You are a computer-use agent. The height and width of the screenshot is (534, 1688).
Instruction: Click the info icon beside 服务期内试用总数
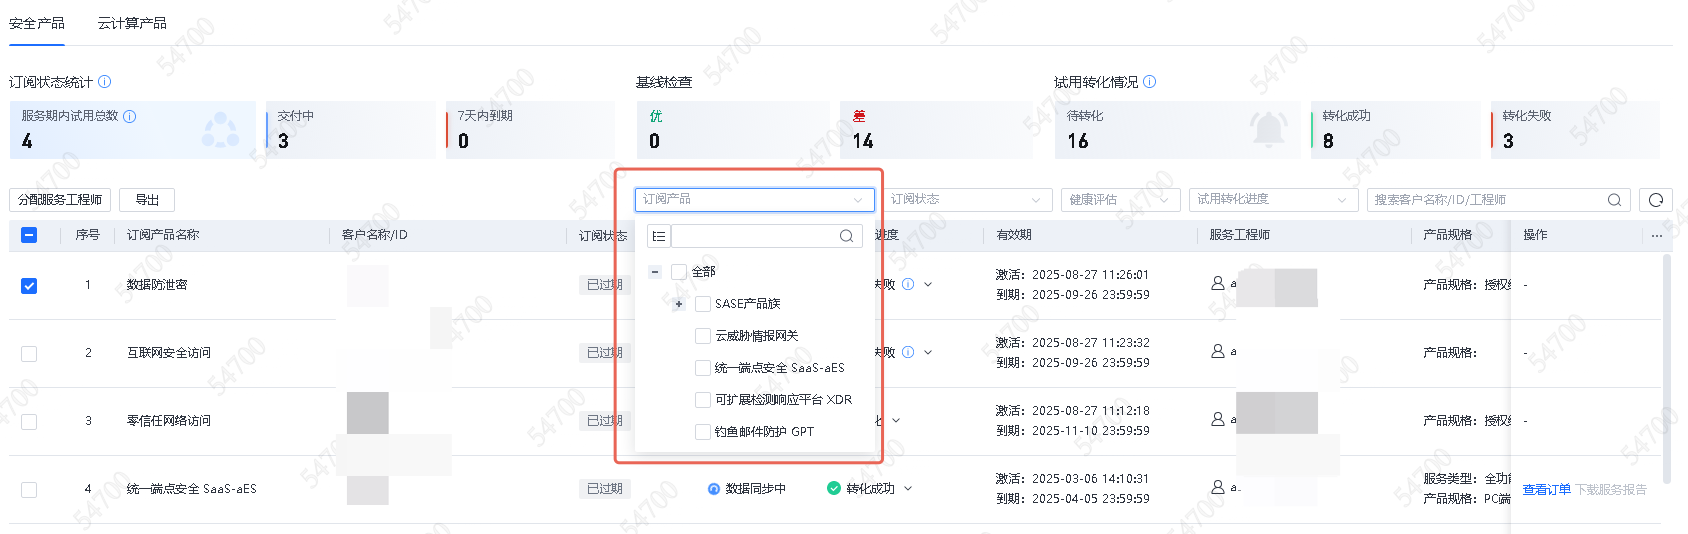(x=130, y=116)
